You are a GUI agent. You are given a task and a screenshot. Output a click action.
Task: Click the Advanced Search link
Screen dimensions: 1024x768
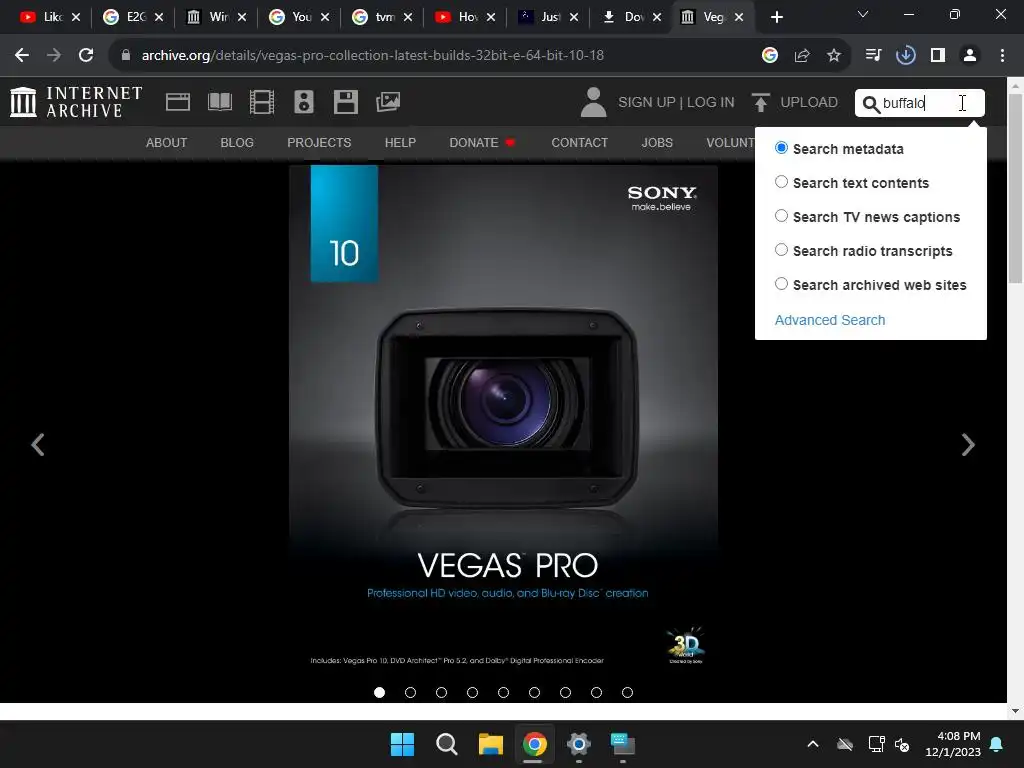point(830,320)
